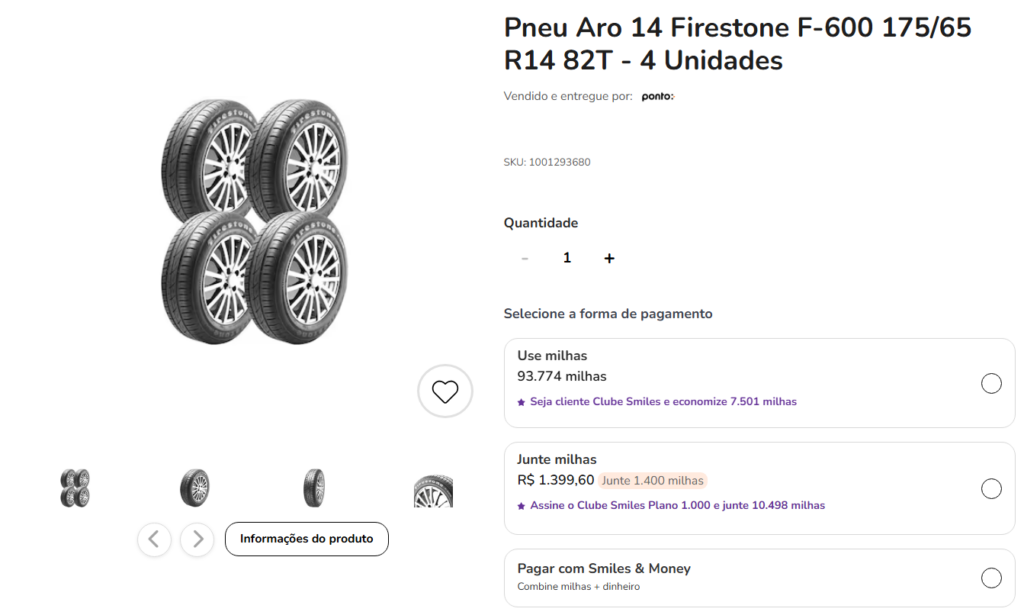Increase quantity with the plus button
Image resolution: width=1024 pixels, height=615 pixels.
pos(609,258)
